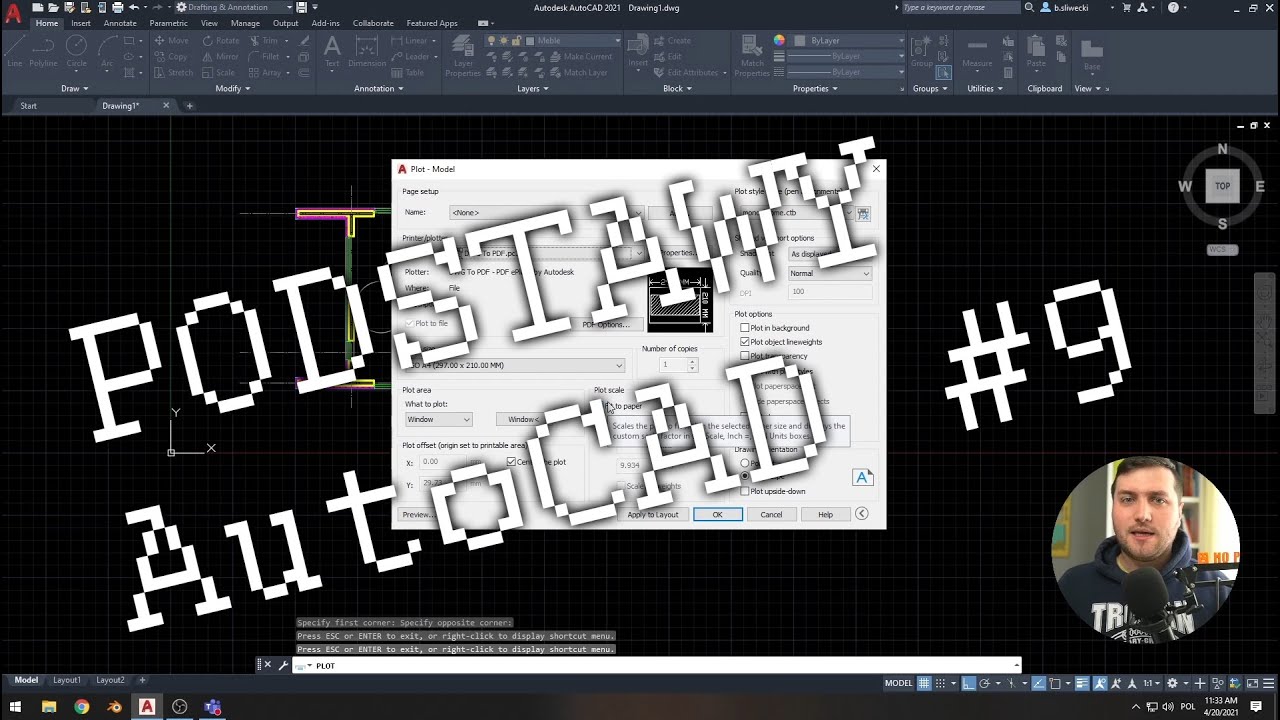Switch to the Parametric ribbon tab

coord(168,23)
